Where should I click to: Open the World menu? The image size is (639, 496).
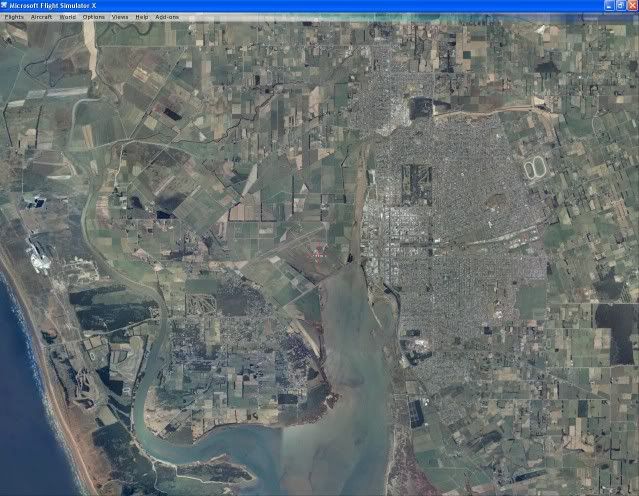click(x=67, y=17)
